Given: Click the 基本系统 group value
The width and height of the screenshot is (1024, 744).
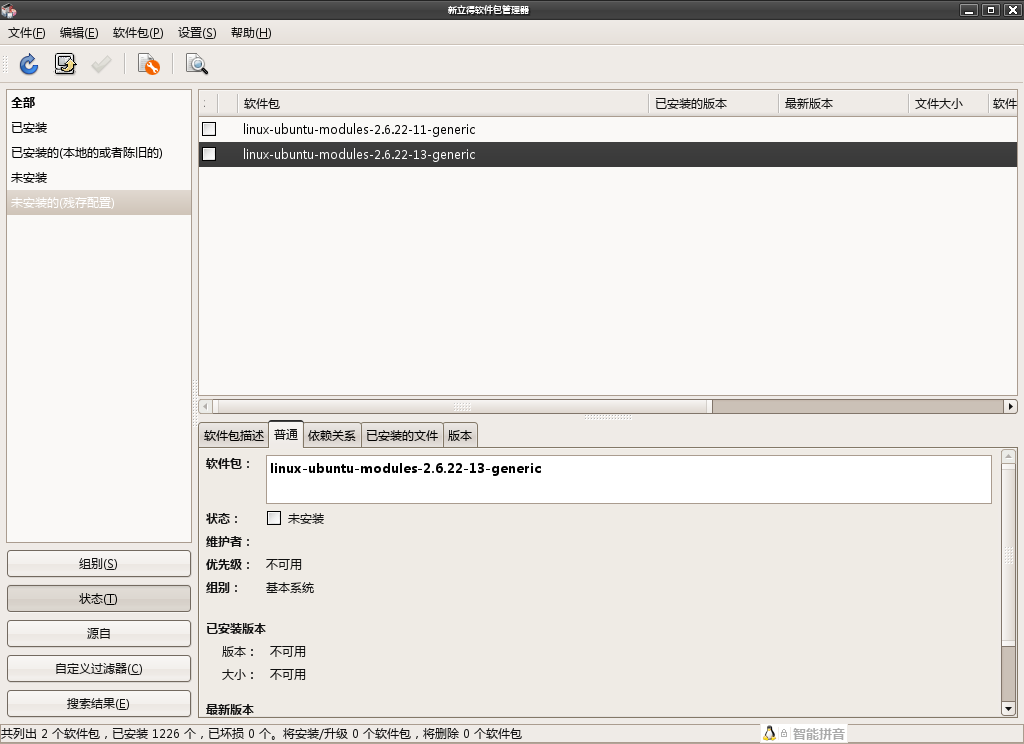Looking at the screenshot, I should tap(290, 587).
